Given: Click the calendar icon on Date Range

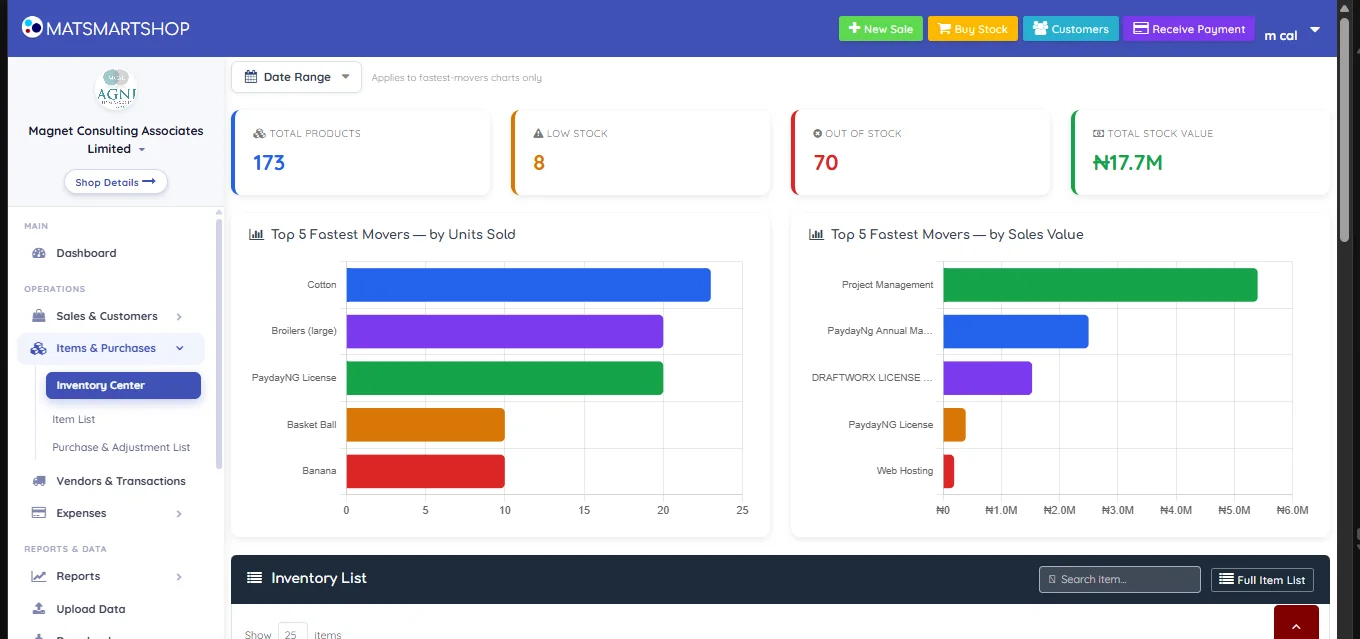Looking at the screenshot, I should tap(250, 77).
